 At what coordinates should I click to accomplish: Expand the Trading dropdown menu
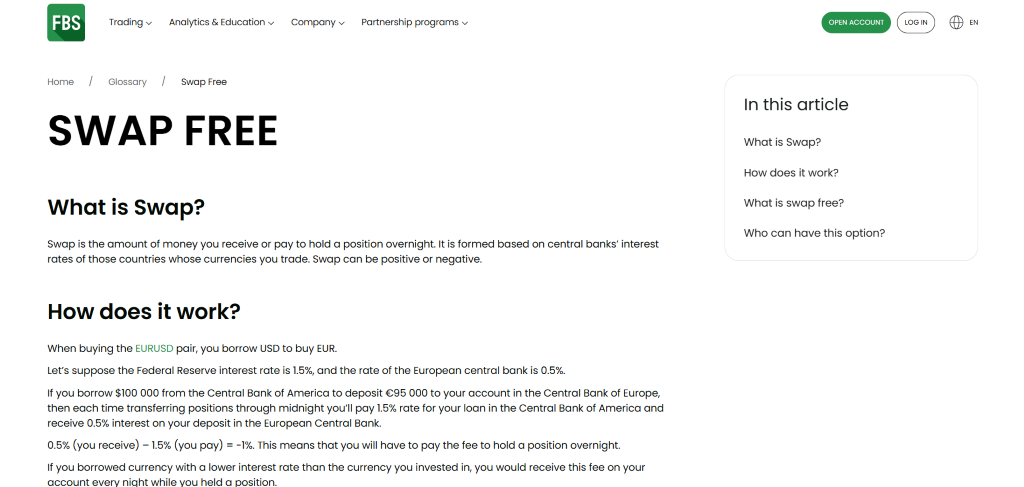coord(130,22)
